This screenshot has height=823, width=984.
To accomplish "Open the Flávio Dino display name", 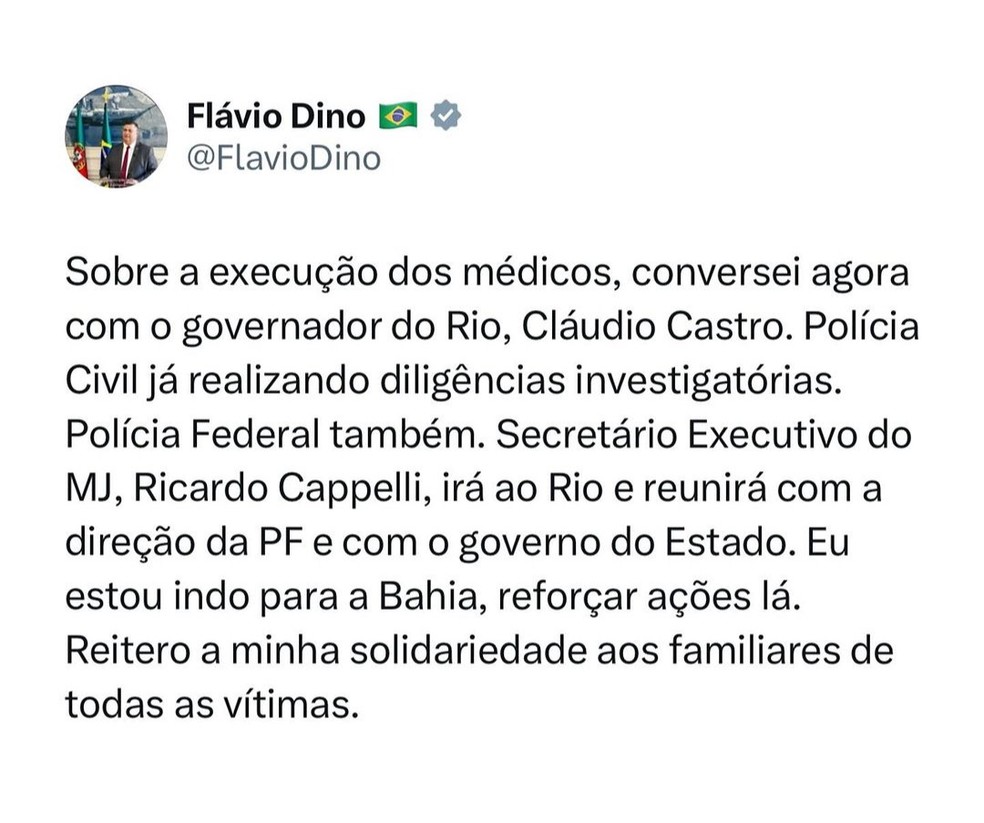I will click(276, 117).
